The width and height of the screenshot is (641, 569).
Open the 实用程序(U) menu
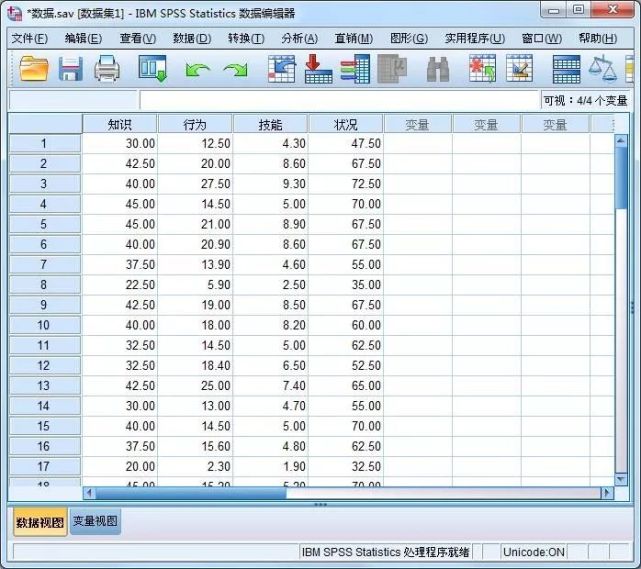click(x=475, y=38)
